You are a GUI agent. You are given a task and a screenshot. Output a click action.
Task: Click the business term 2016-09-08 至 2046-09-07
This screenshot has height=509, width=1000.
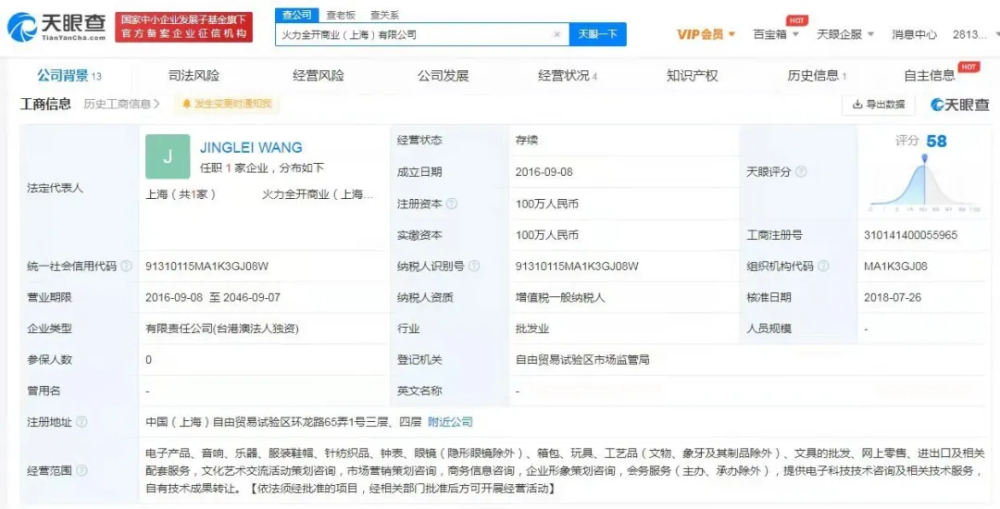[213, 297]
